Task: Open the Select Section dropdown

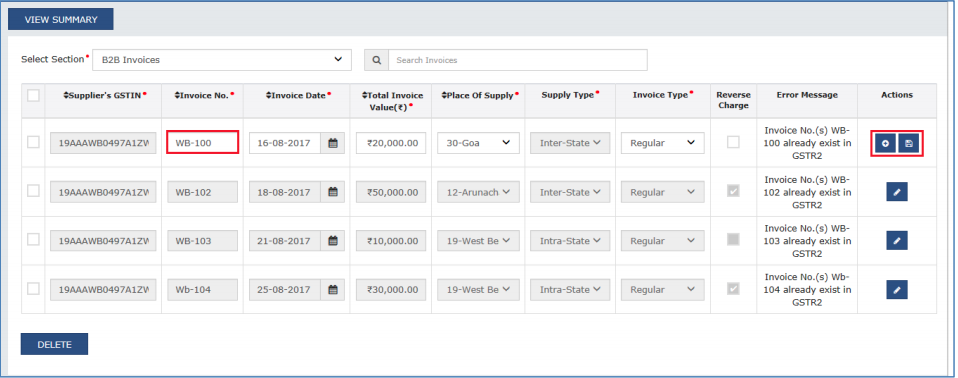Action: (x=222, y=60)
